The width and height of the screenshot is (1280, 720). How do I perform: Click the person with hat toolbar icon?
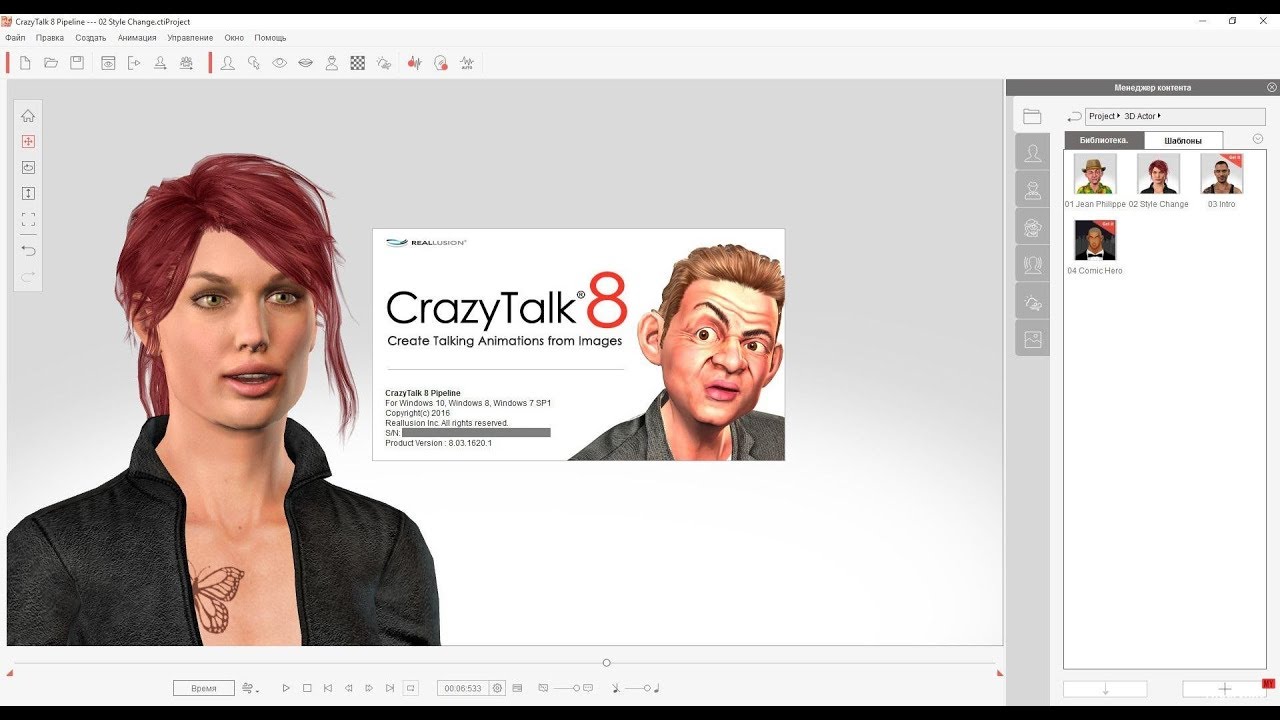tap(332, 63)
